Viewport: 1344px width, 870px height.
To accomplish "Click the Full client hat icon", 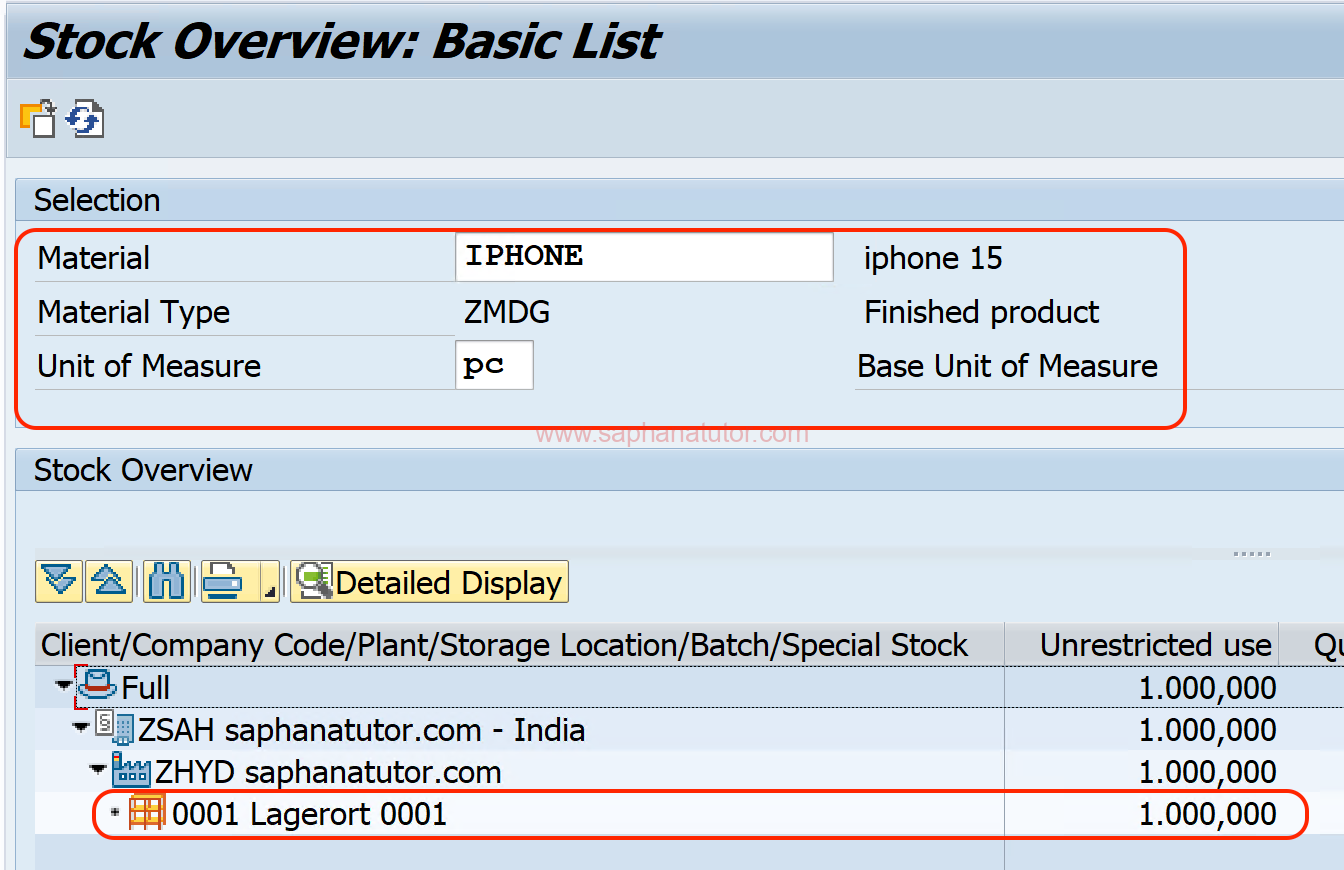I will tap(98, 687).
